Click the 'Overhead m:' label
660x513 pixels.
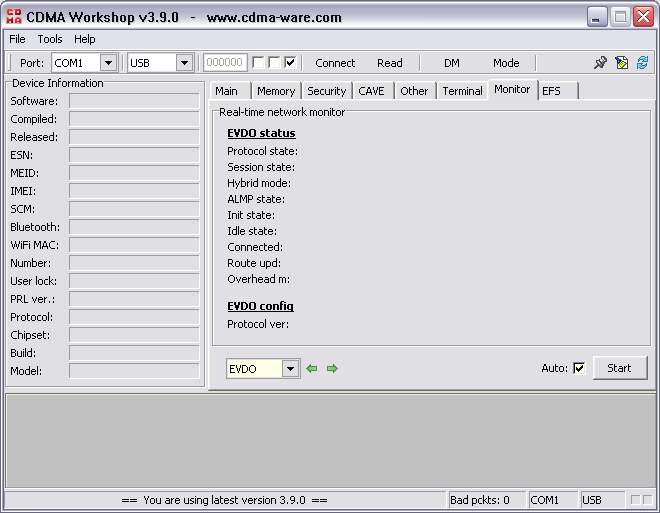[258, 279]
